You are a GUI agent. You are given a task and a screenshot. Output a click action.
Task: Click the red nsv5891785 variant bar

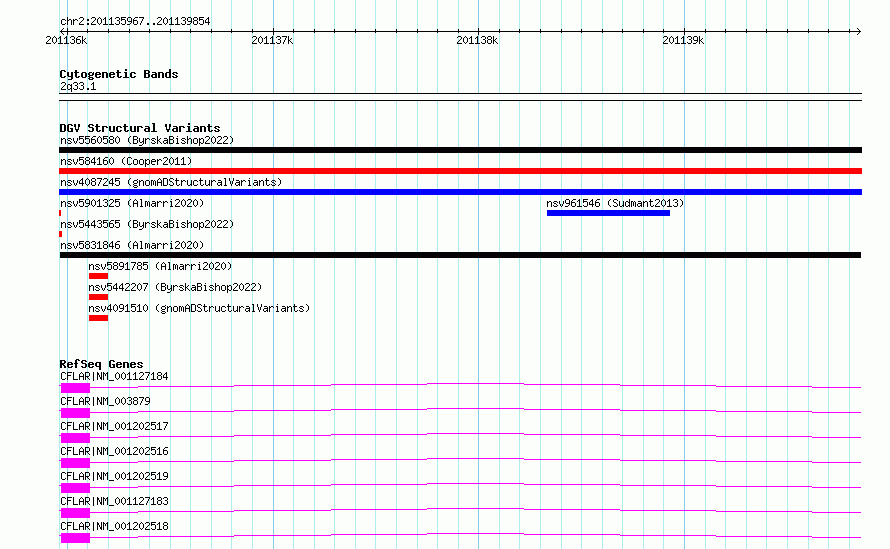[98, 276]
